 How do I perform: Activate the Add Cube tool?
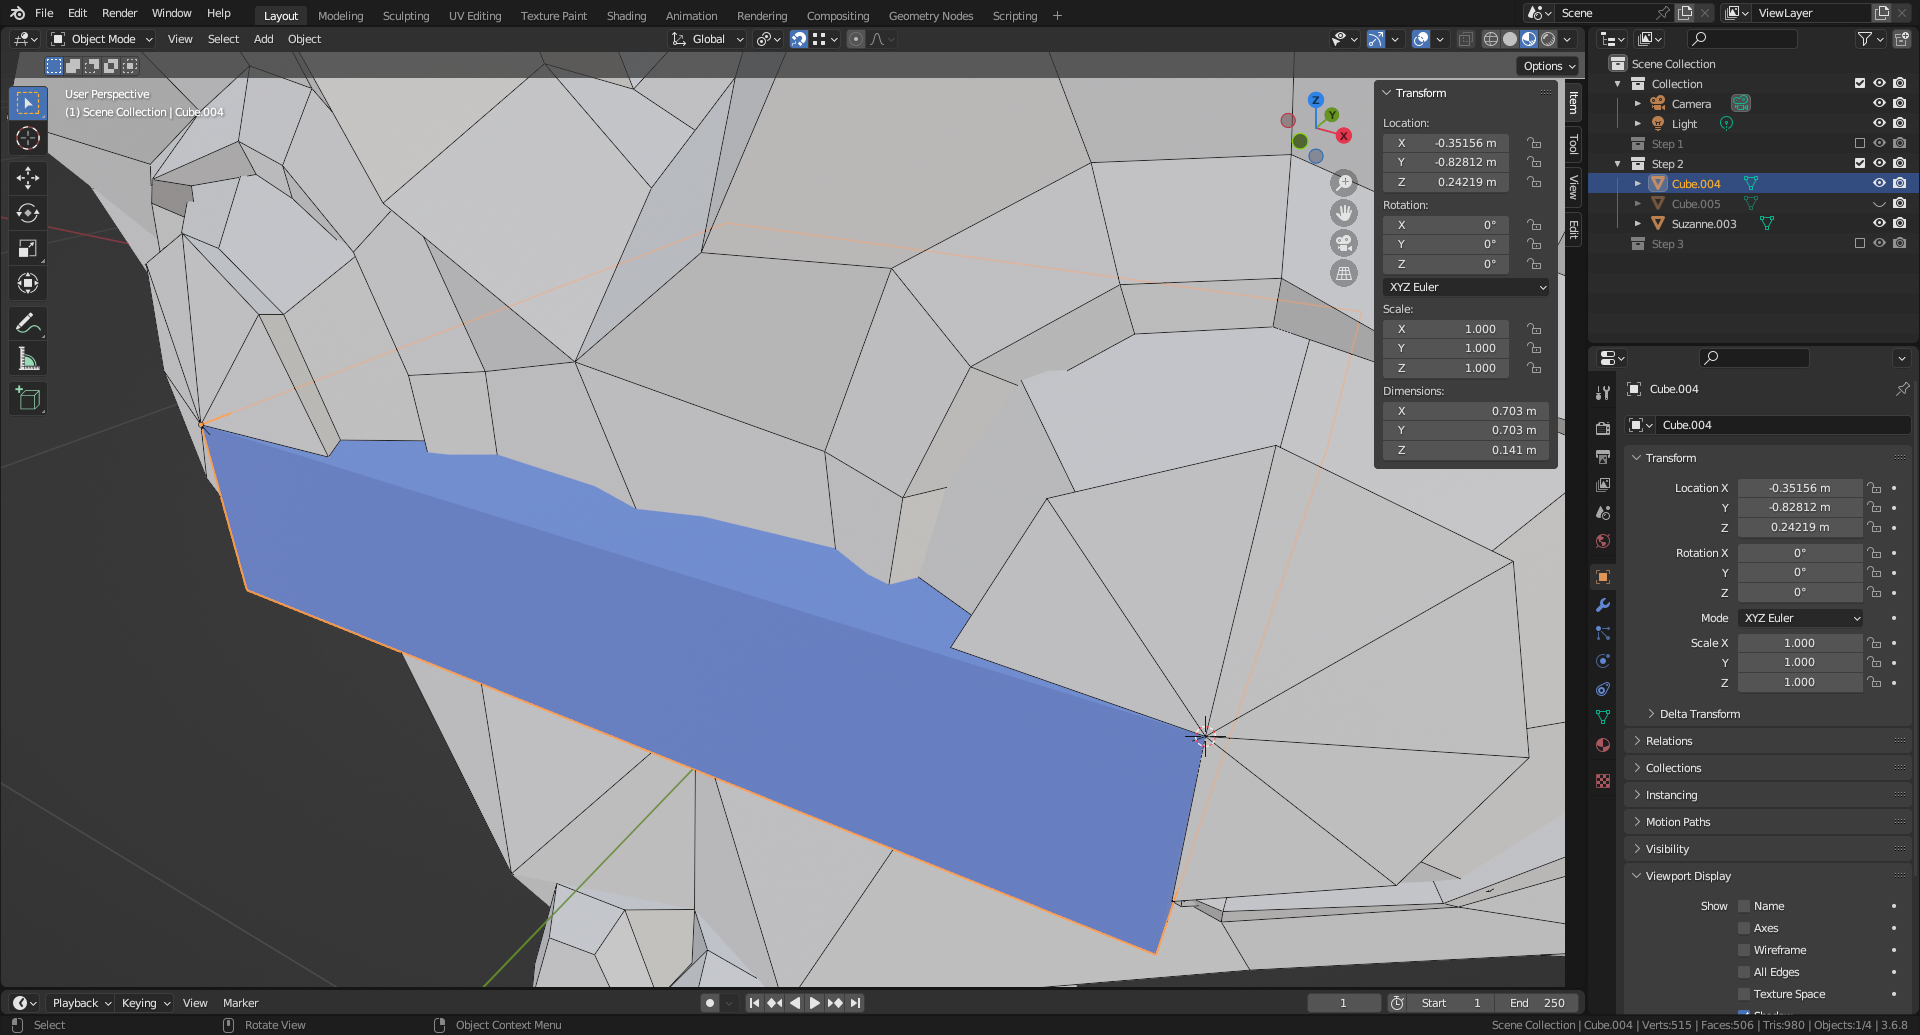point(28,398)
